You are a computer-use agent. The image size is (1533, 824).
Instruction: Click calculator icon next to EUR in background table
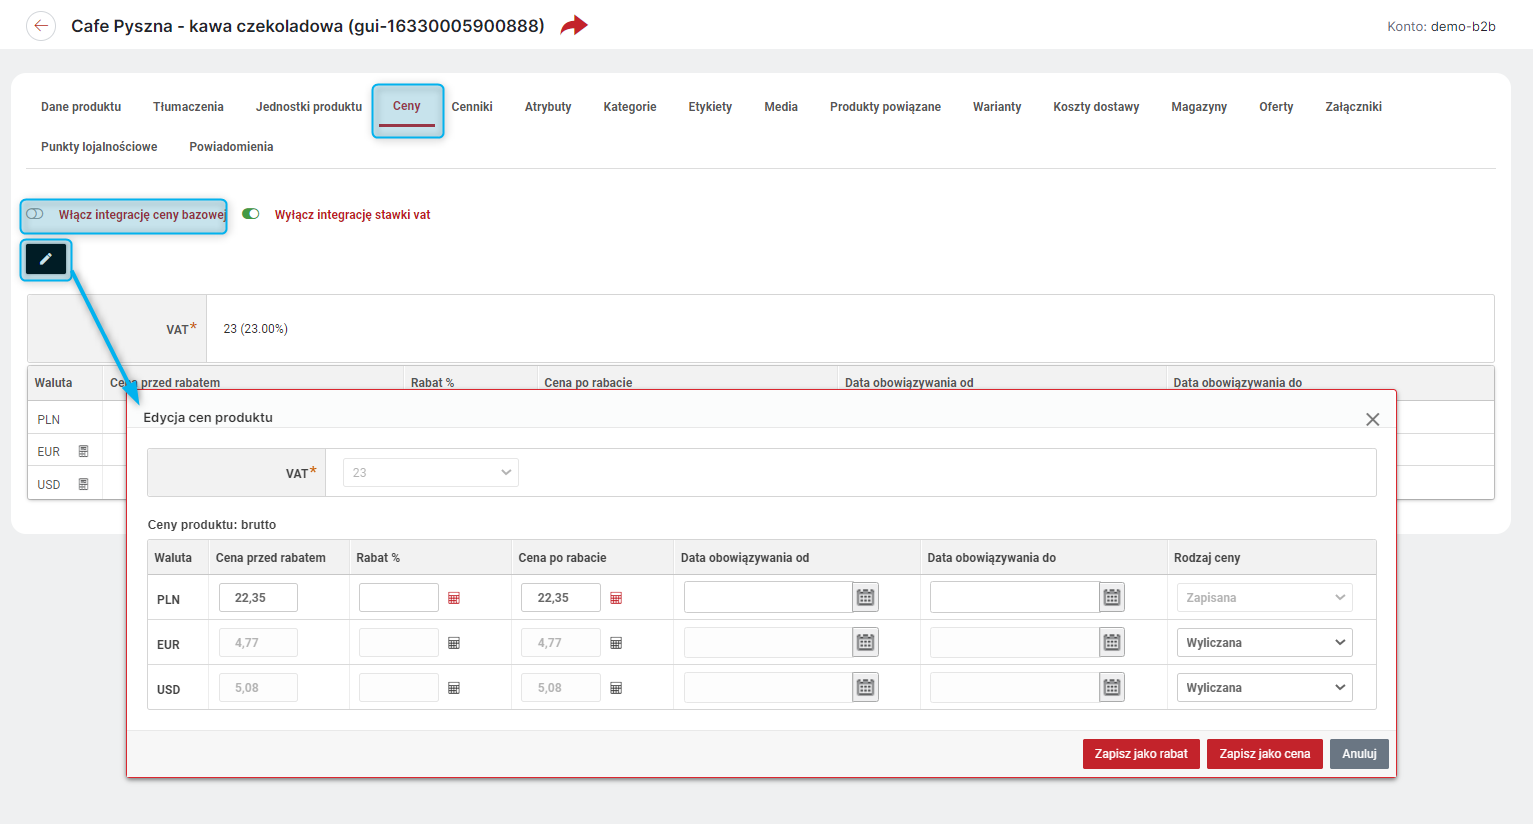click(84, 452)
